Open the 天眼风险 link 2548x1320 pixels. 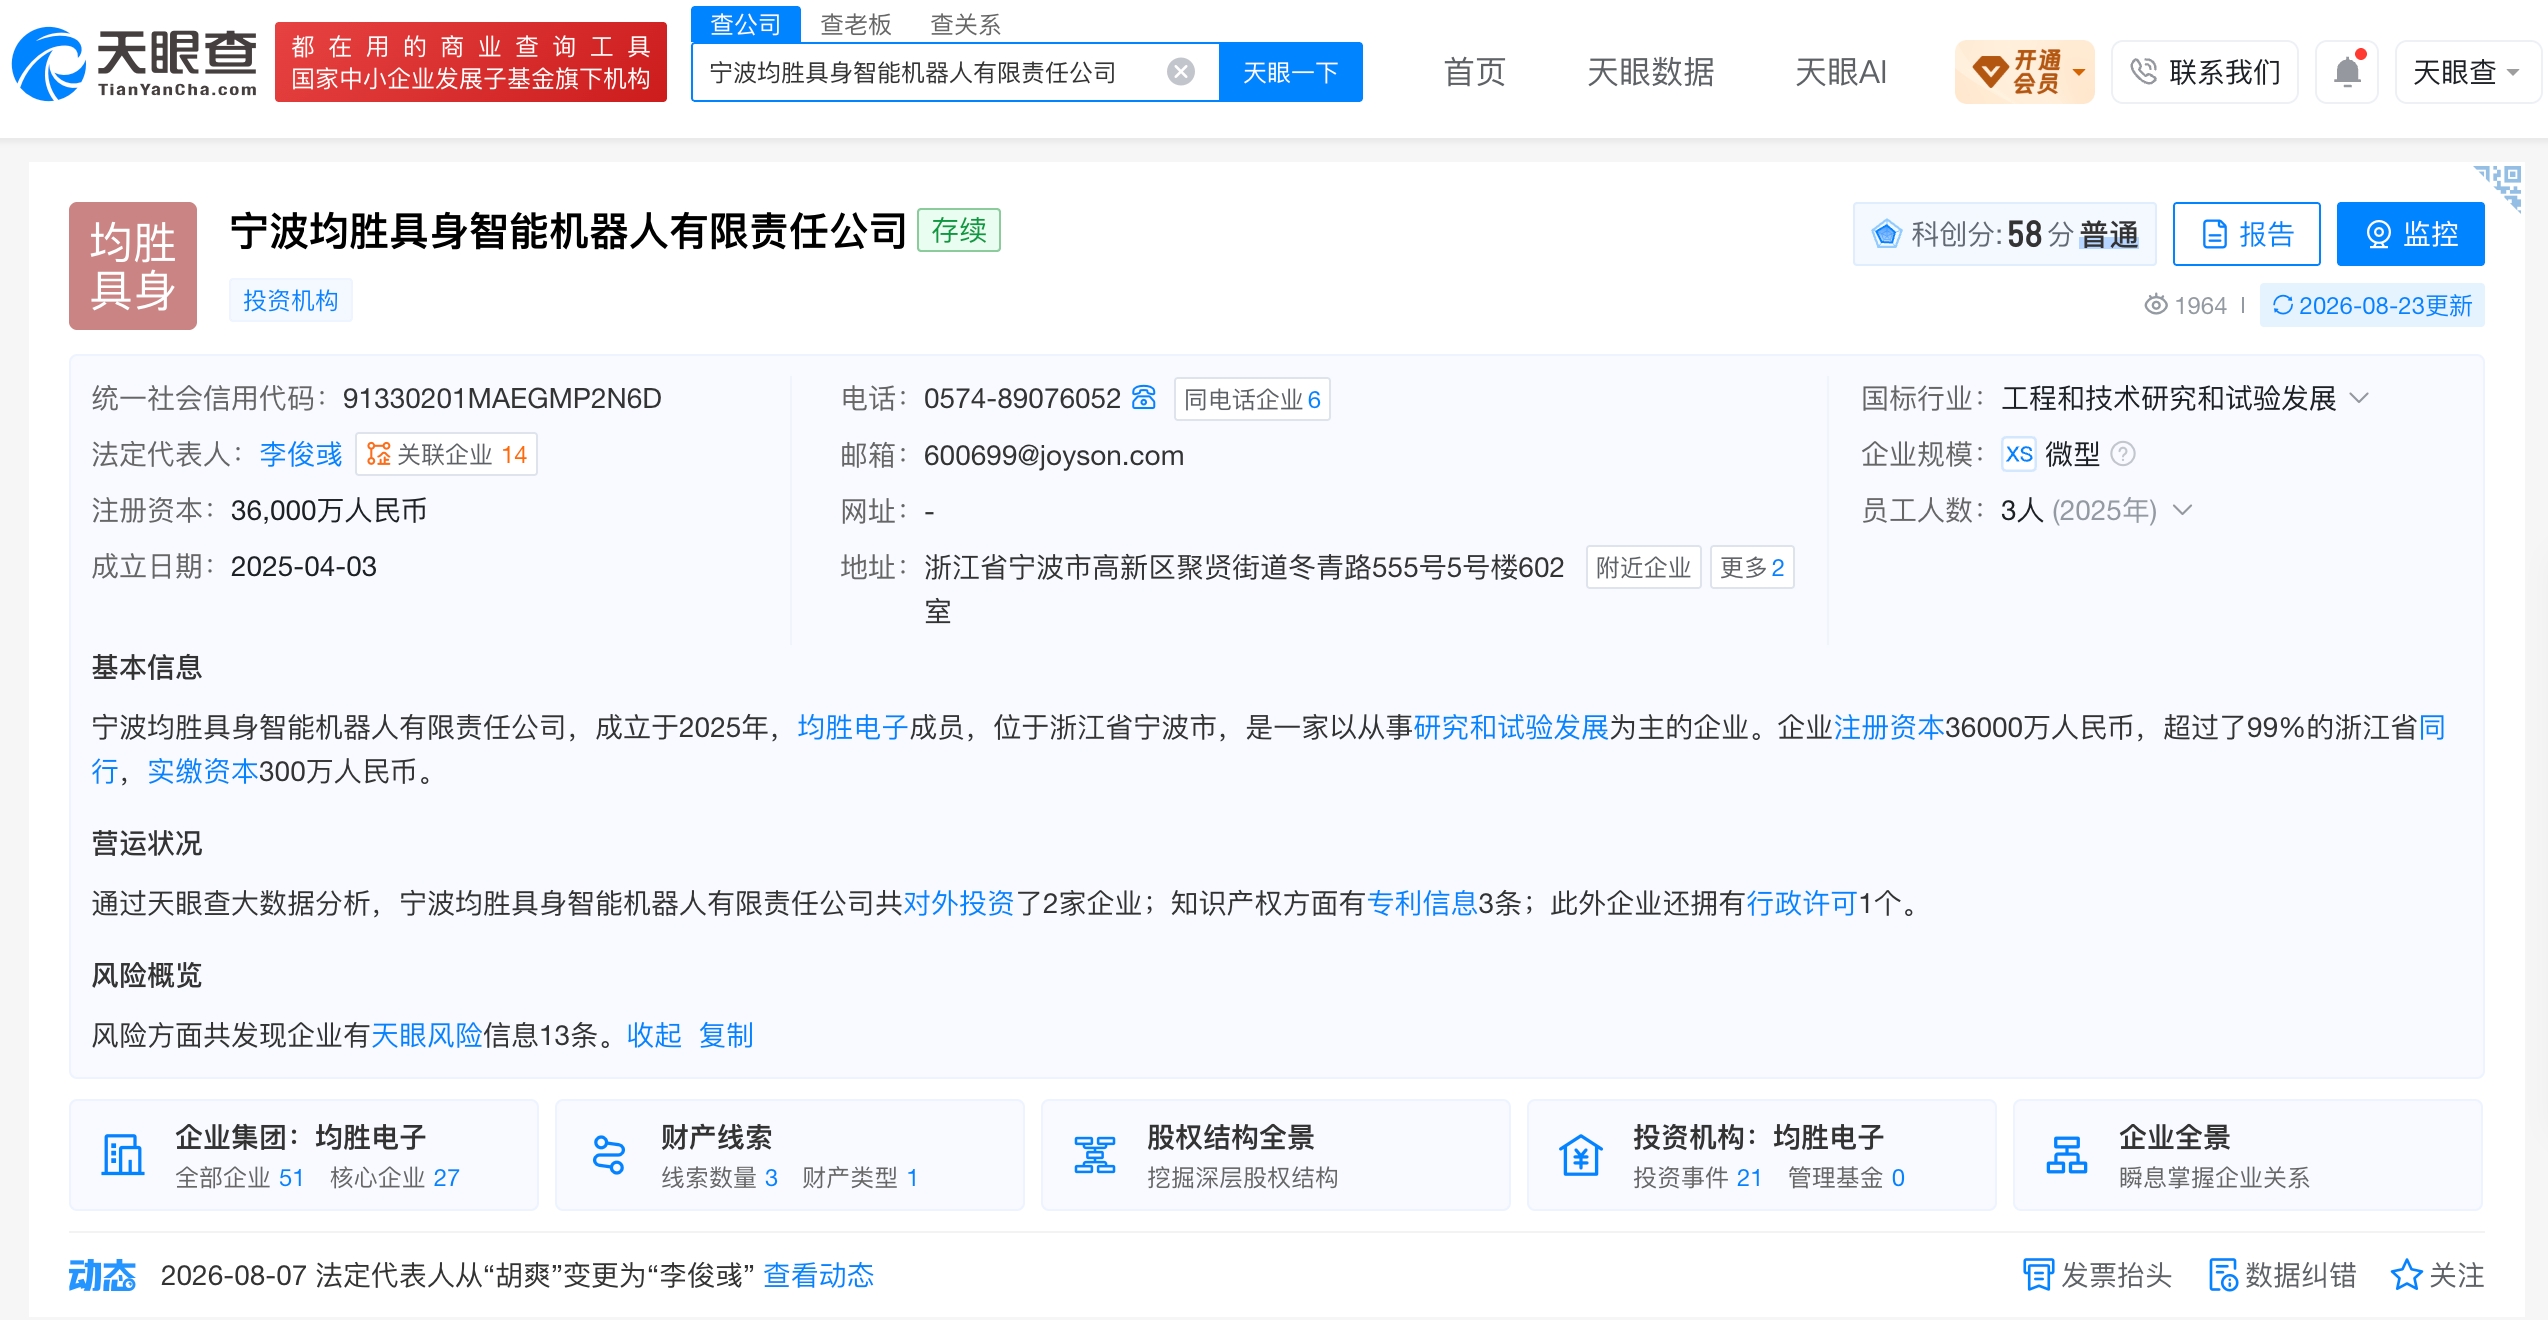427,1035
